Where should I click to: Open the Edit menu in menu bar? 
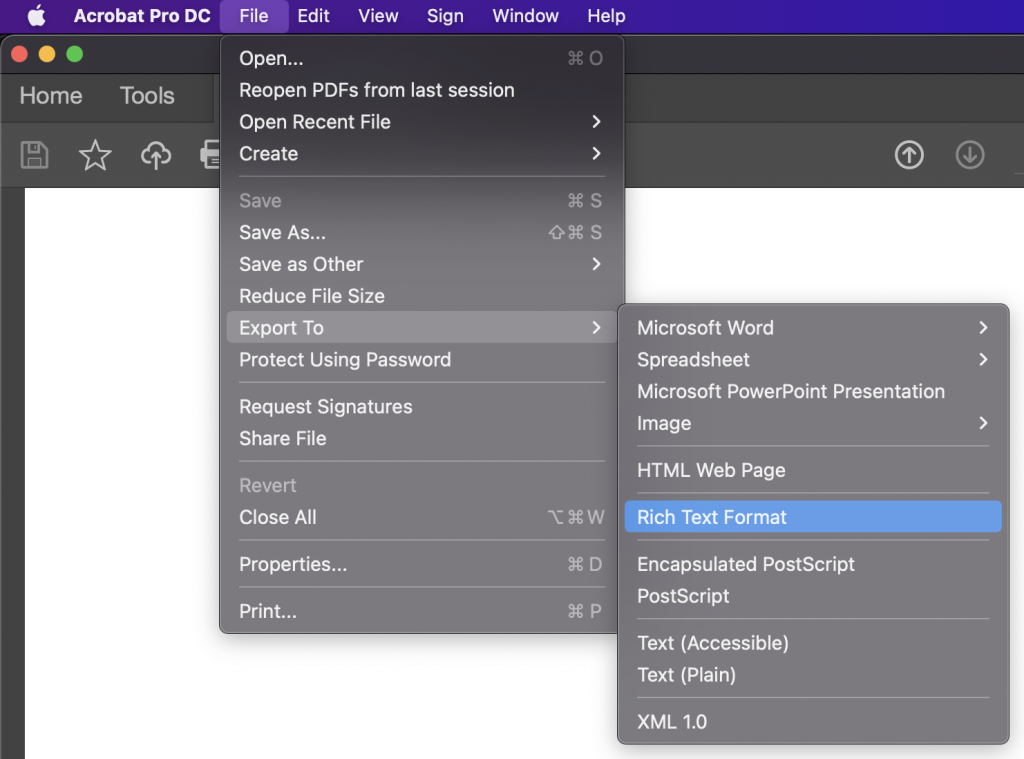tap(313, 16)
